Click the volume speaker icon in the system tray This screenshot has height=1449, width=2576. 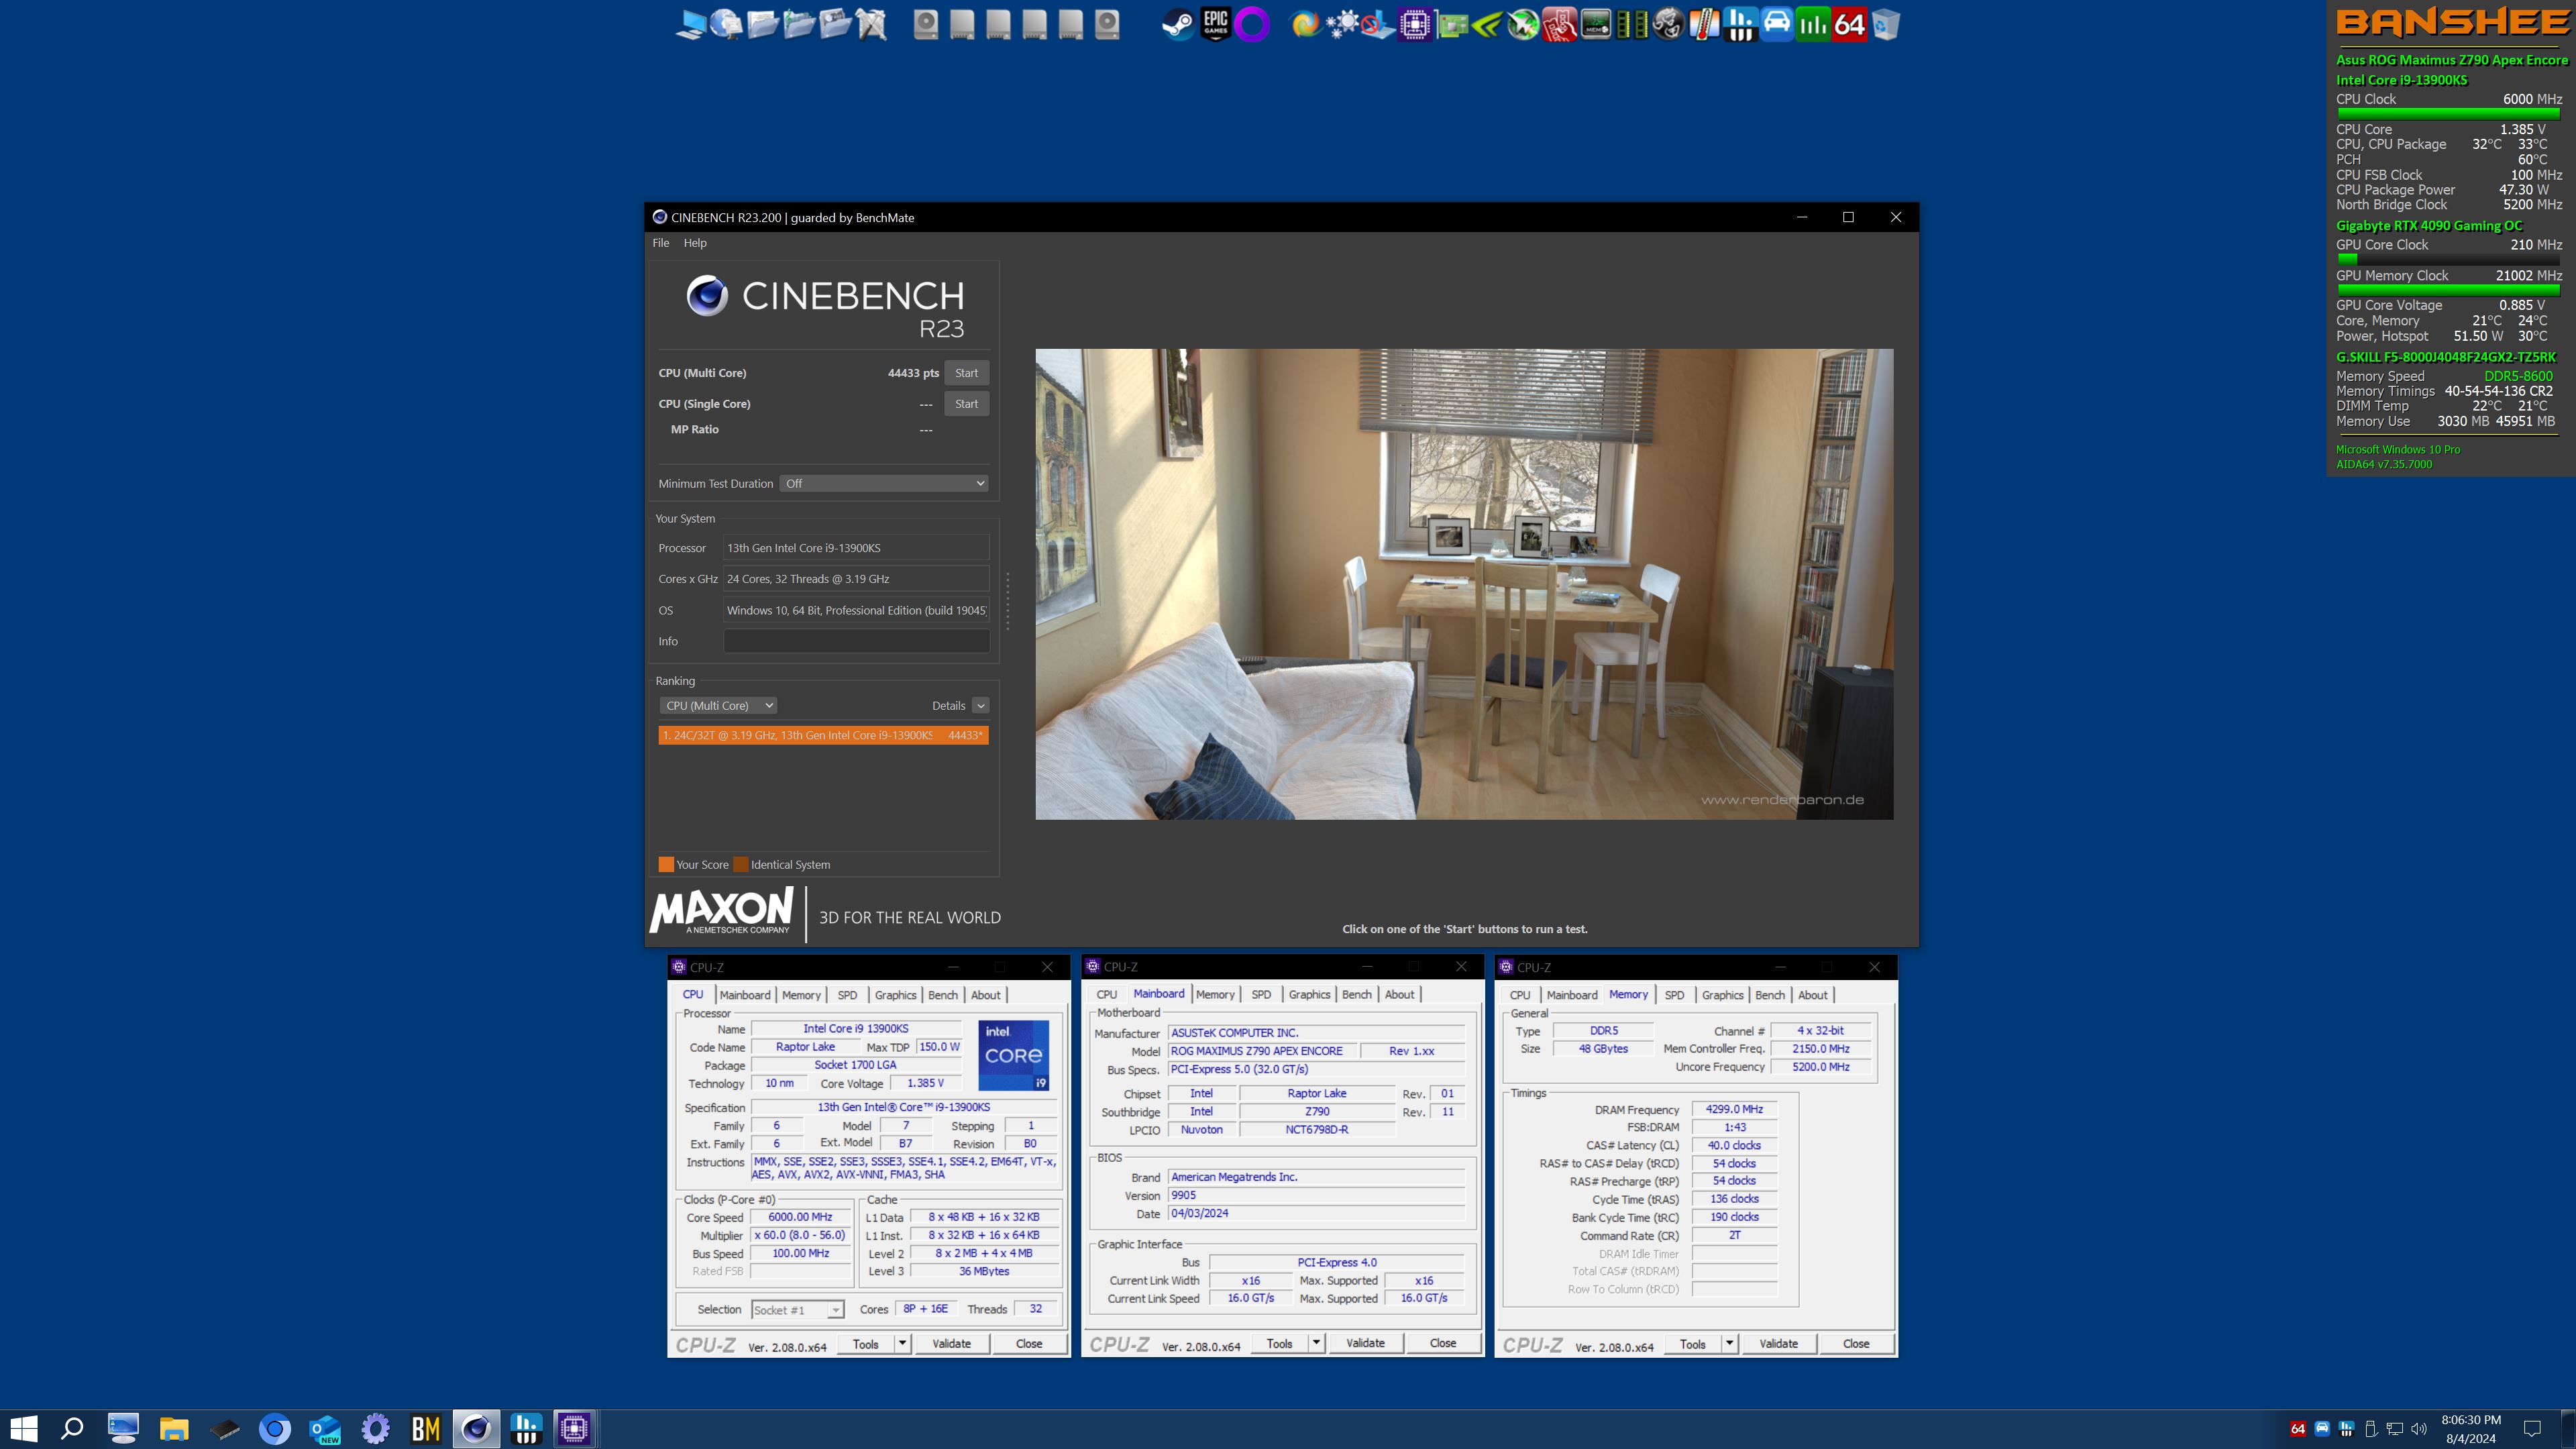coord(2419,1428)
